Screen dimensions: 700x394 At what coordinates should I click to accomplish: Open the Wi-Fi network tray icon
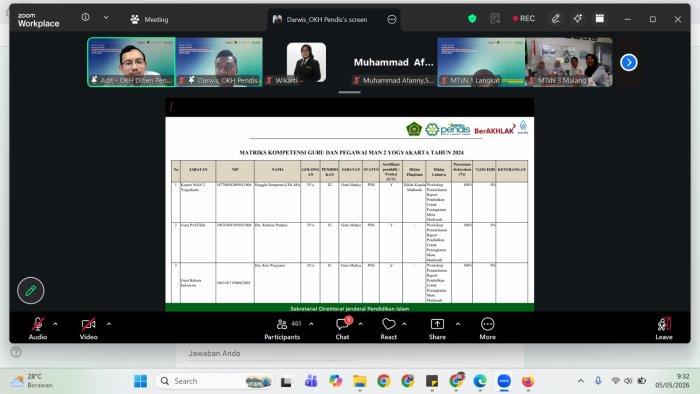pos(615,381)
